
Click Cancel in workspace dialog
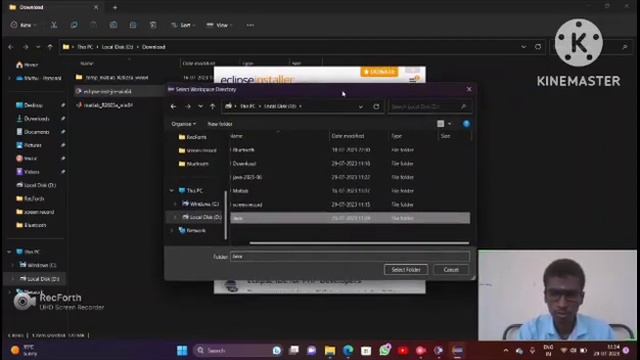tap(451, 270)
